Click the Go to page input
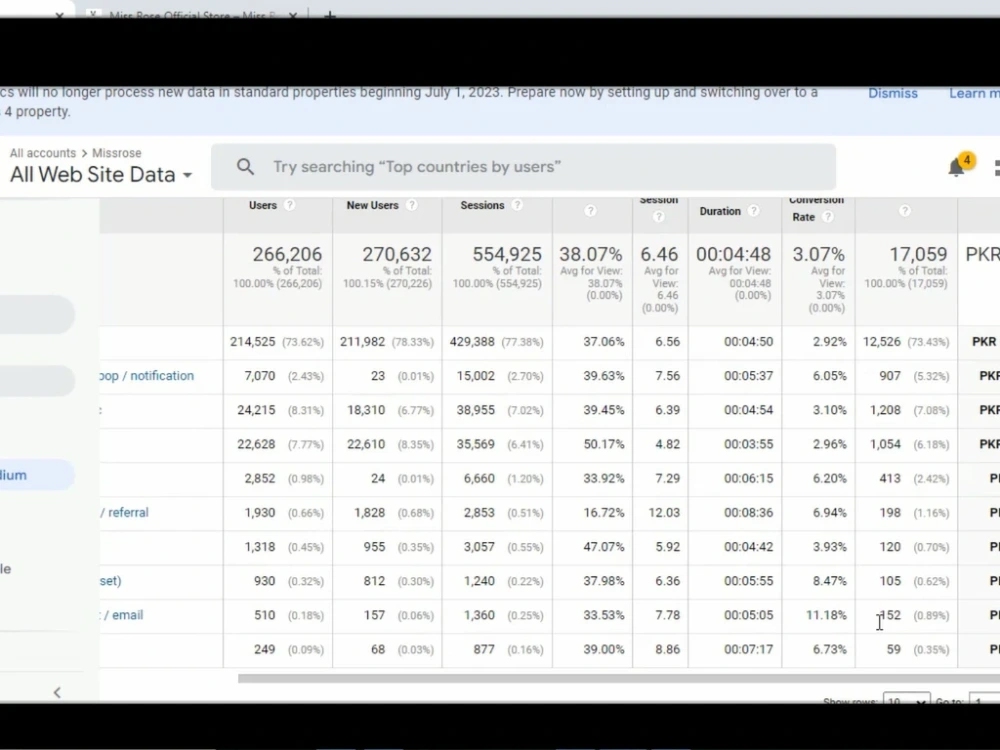1000x750 pixels. click(984, 700)
